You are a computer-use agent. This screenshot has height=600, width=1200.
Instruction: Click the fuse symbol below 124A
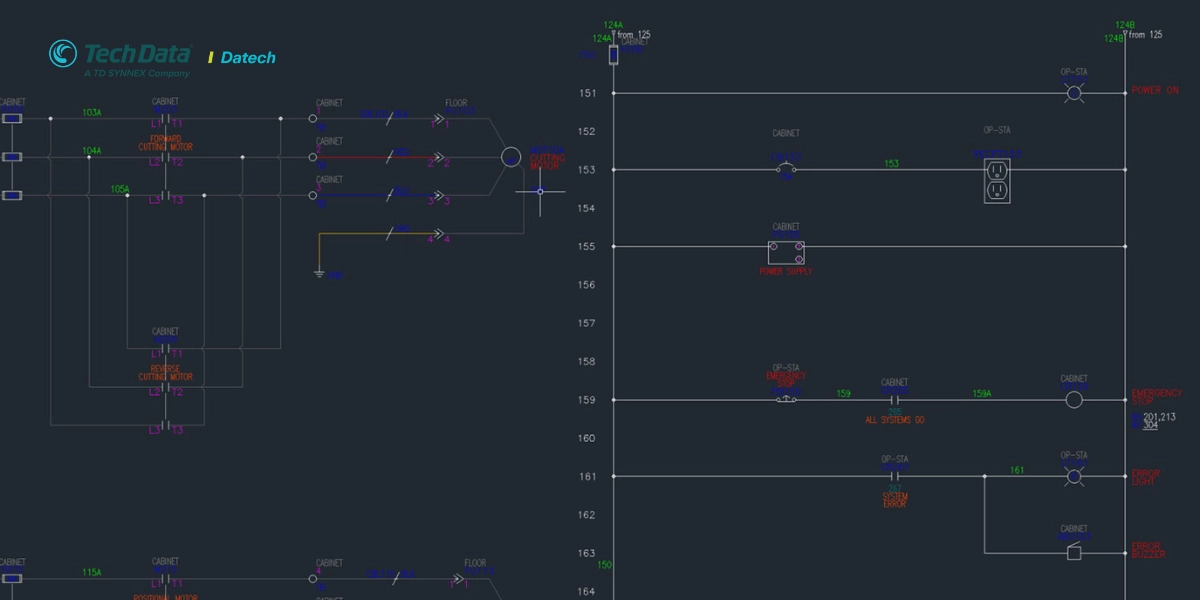[613, 54]
